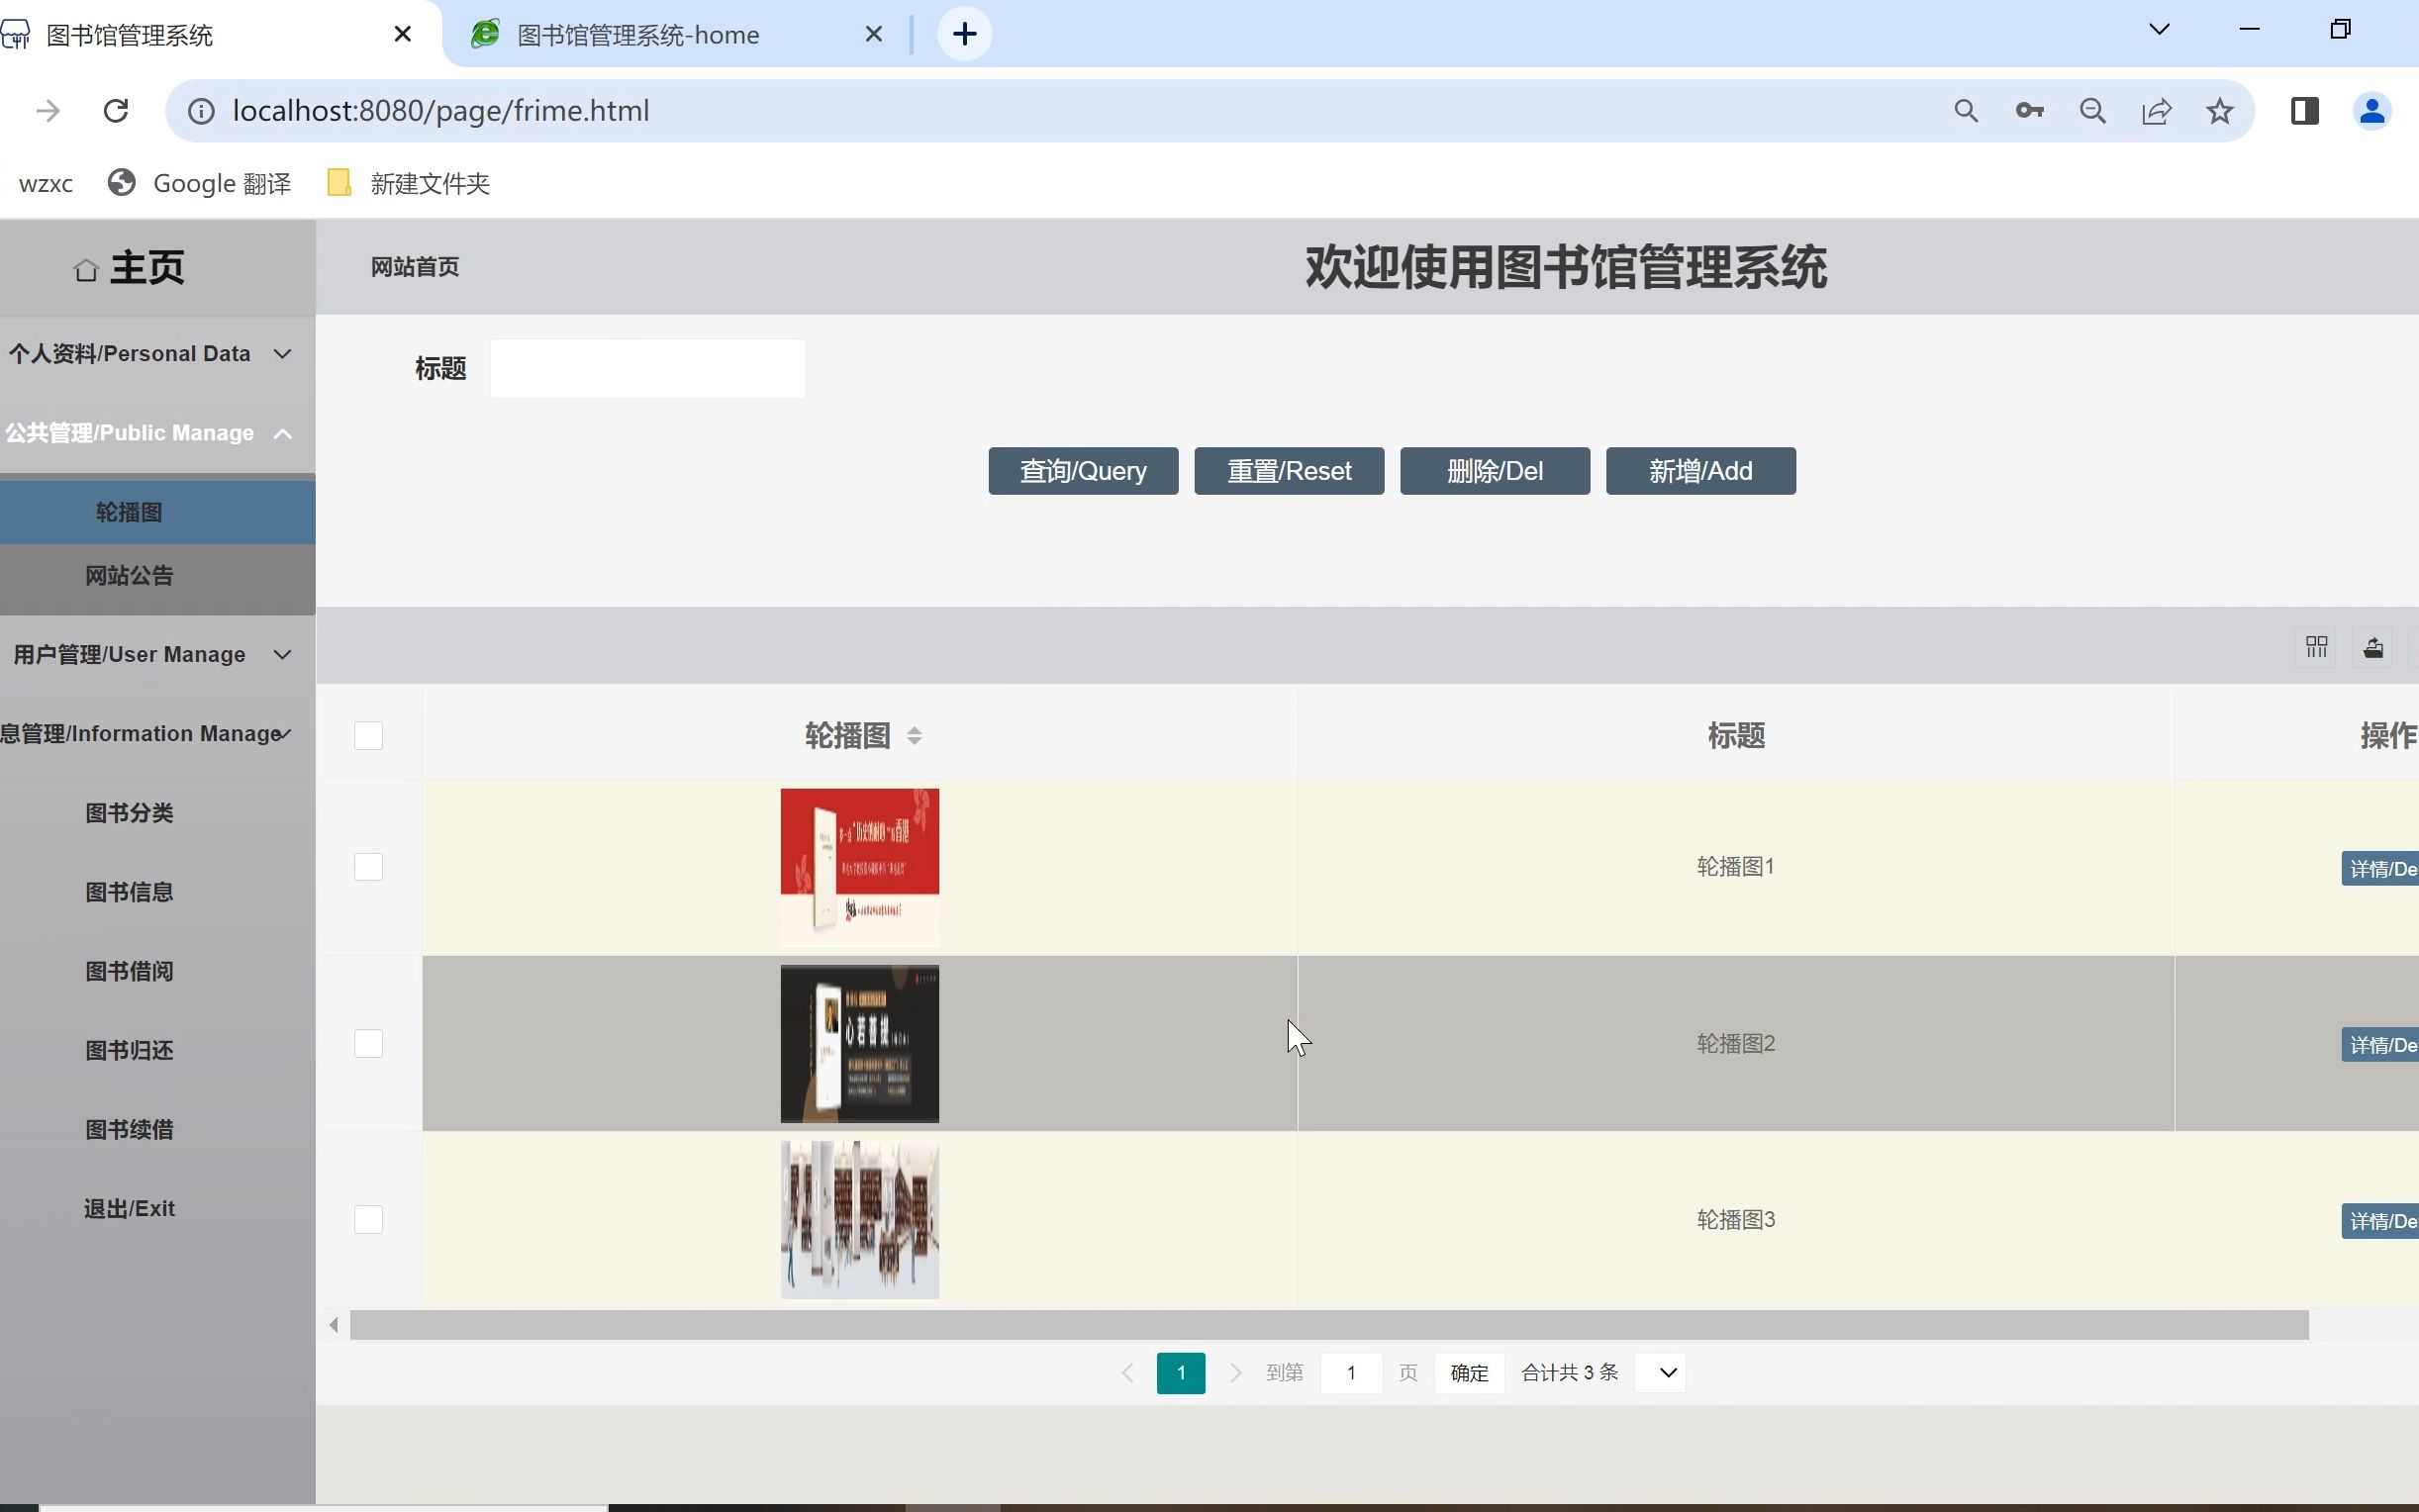Select 网站公告 in the sidebar menu
The image size is (2419, 1512).
pos(128,576)
